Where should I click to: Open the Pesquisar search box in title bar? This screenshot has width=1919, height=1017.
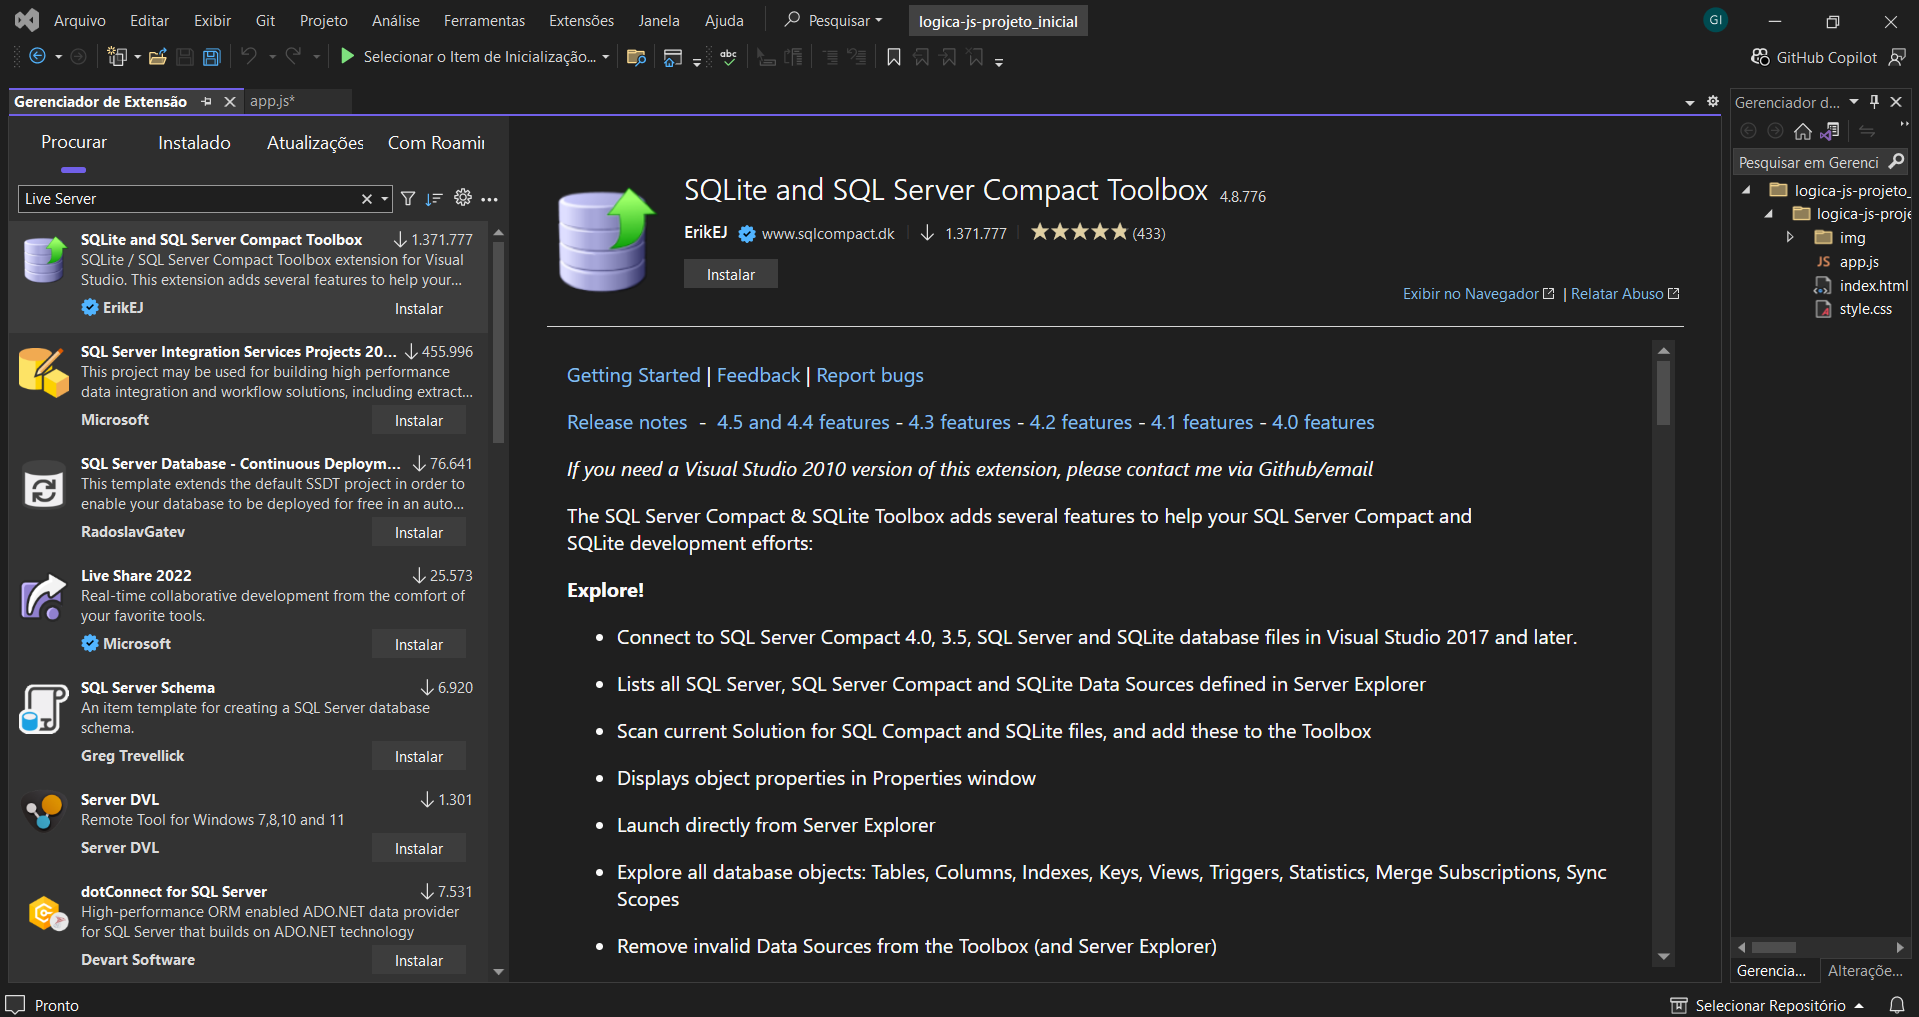tap(834, 20)
